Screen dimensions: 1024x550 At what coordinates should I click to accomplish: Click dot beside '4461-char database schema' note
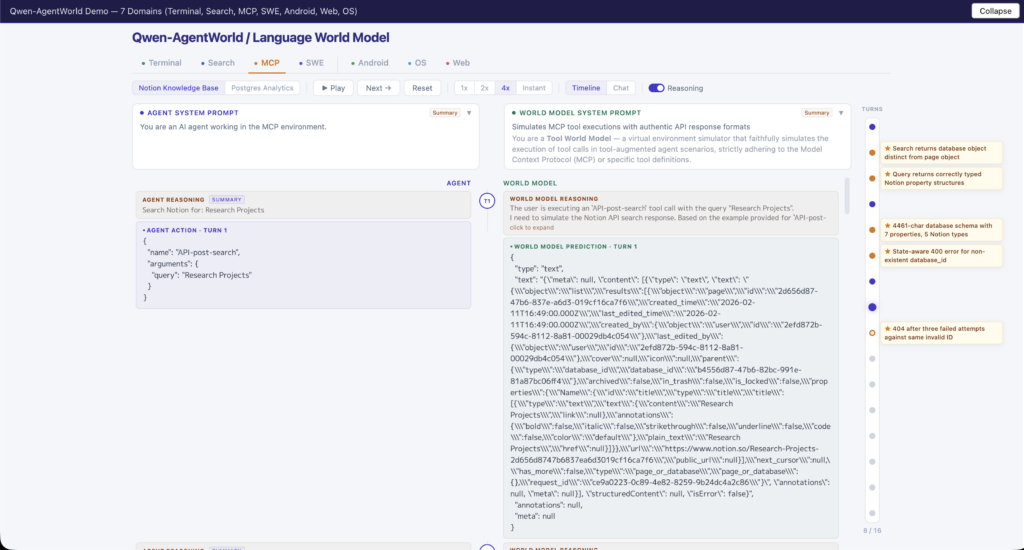pos(872,230)
